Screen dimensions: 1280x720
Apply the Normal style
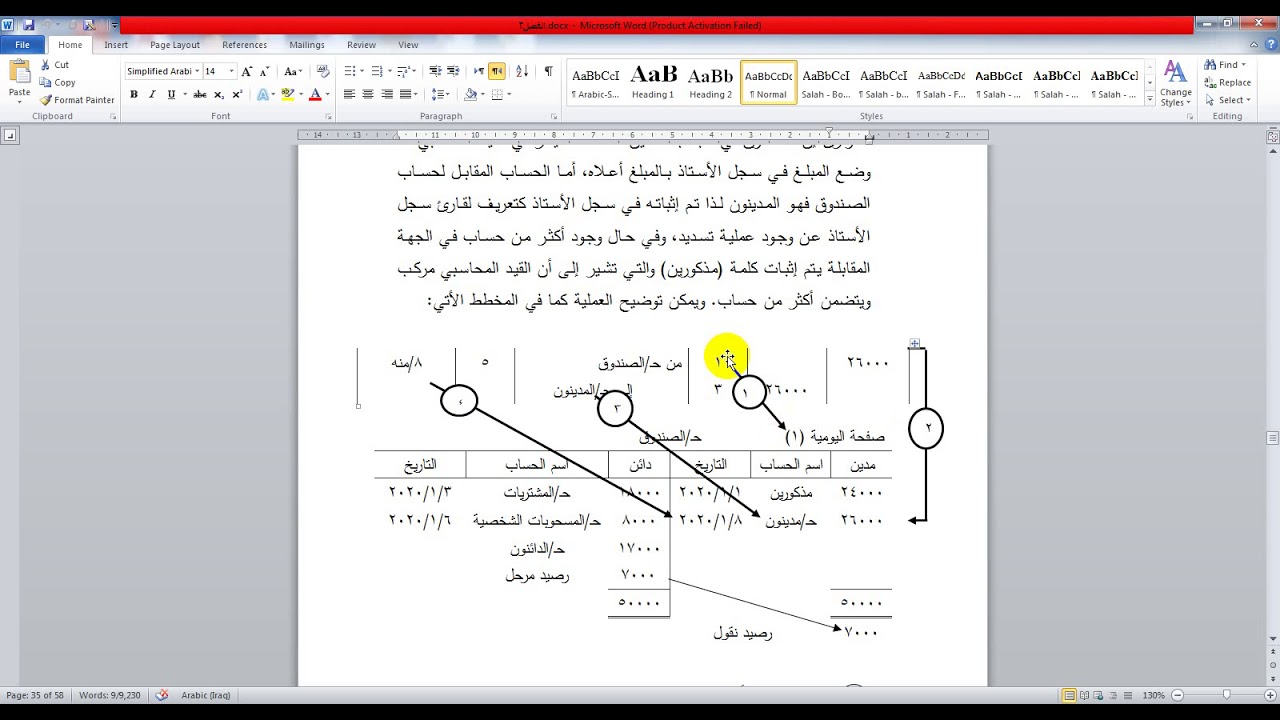(x=769, y=82)
